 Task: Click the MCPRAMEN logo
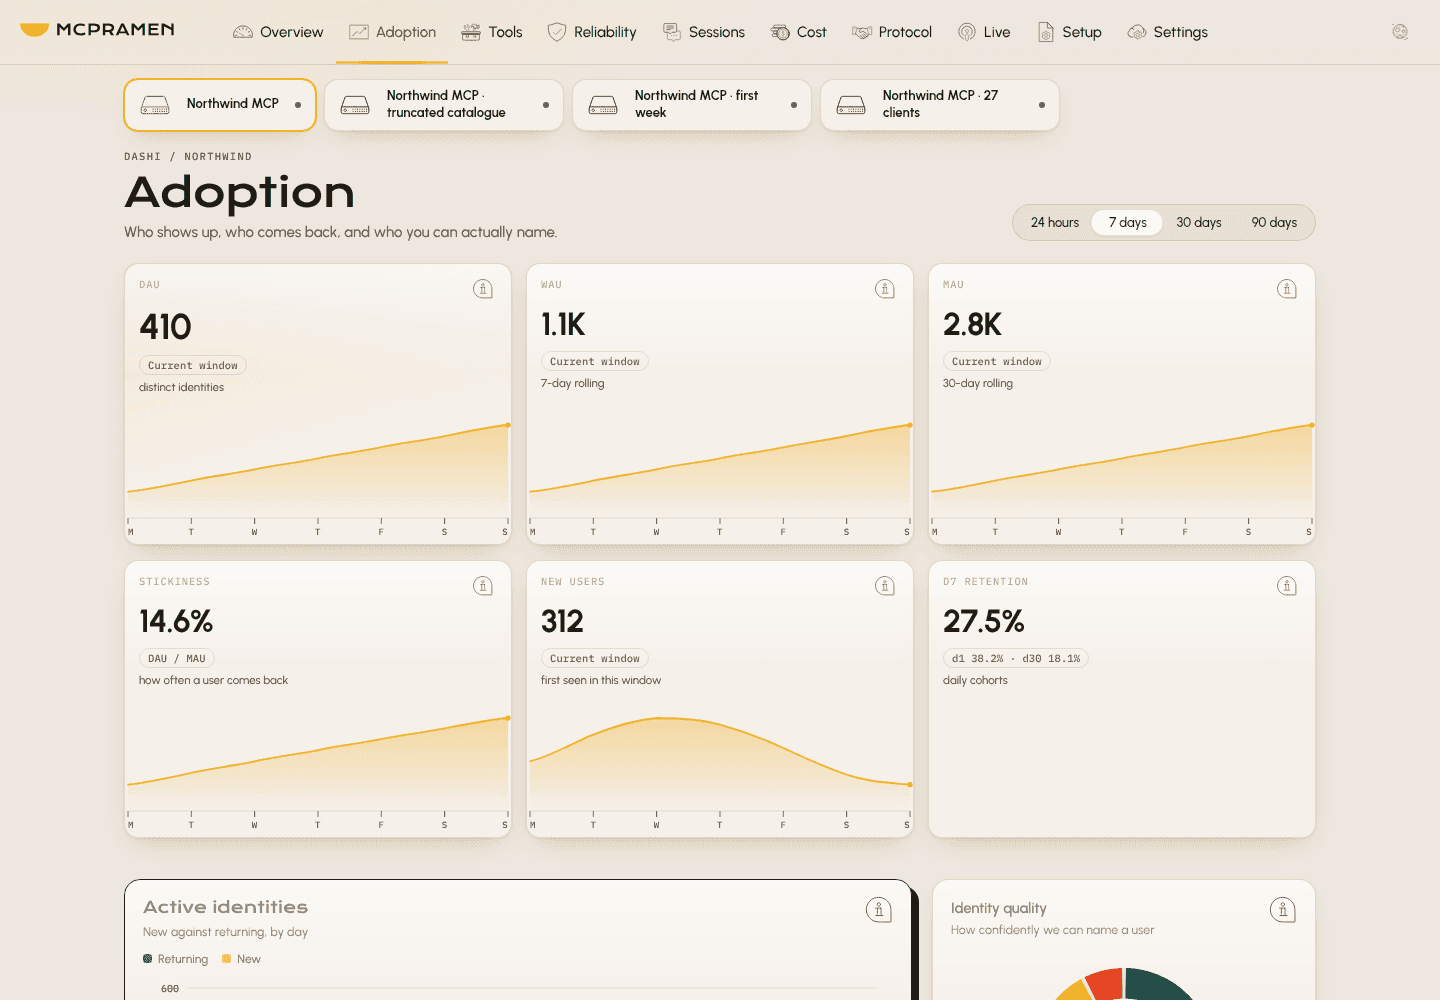97,30
